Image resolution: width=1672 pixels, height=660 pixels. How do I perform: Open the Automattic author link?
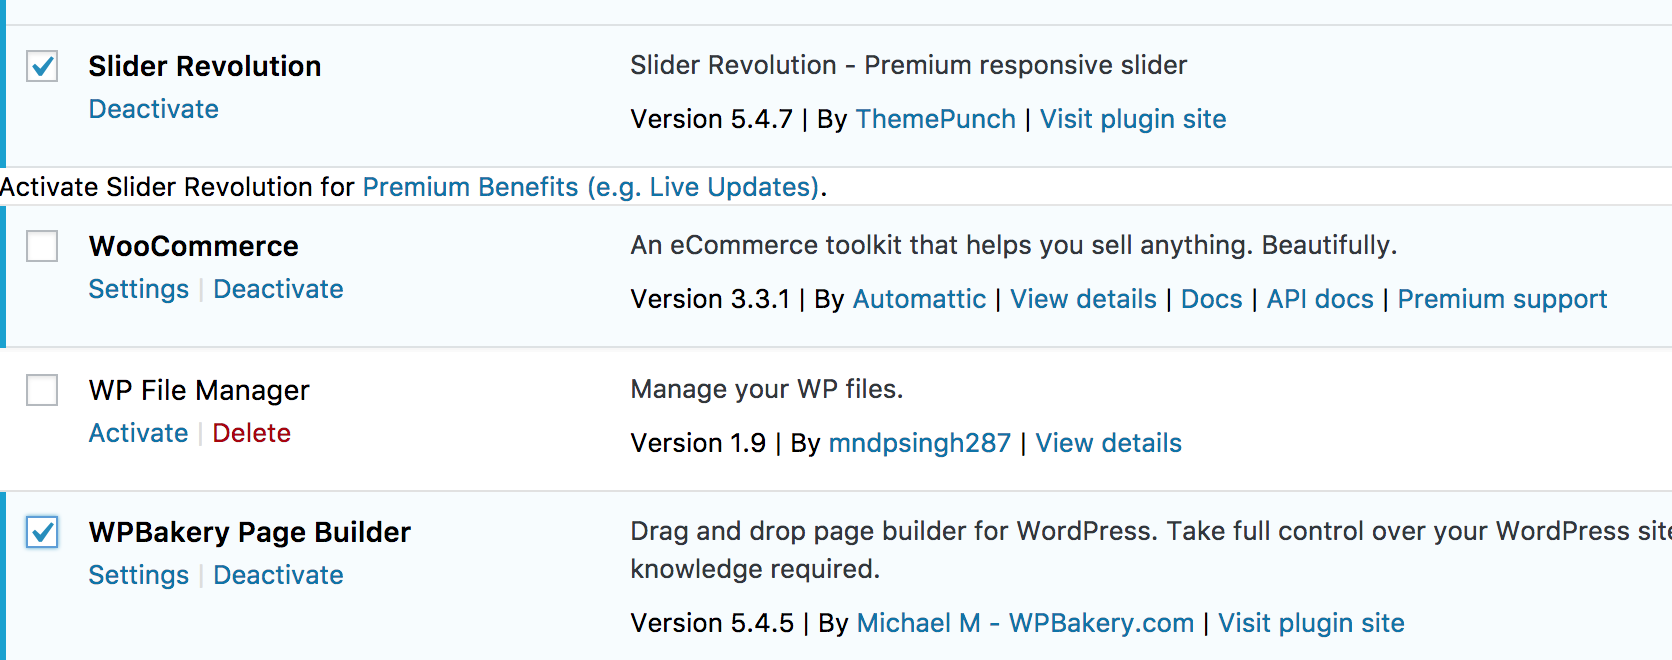point(919,299)
